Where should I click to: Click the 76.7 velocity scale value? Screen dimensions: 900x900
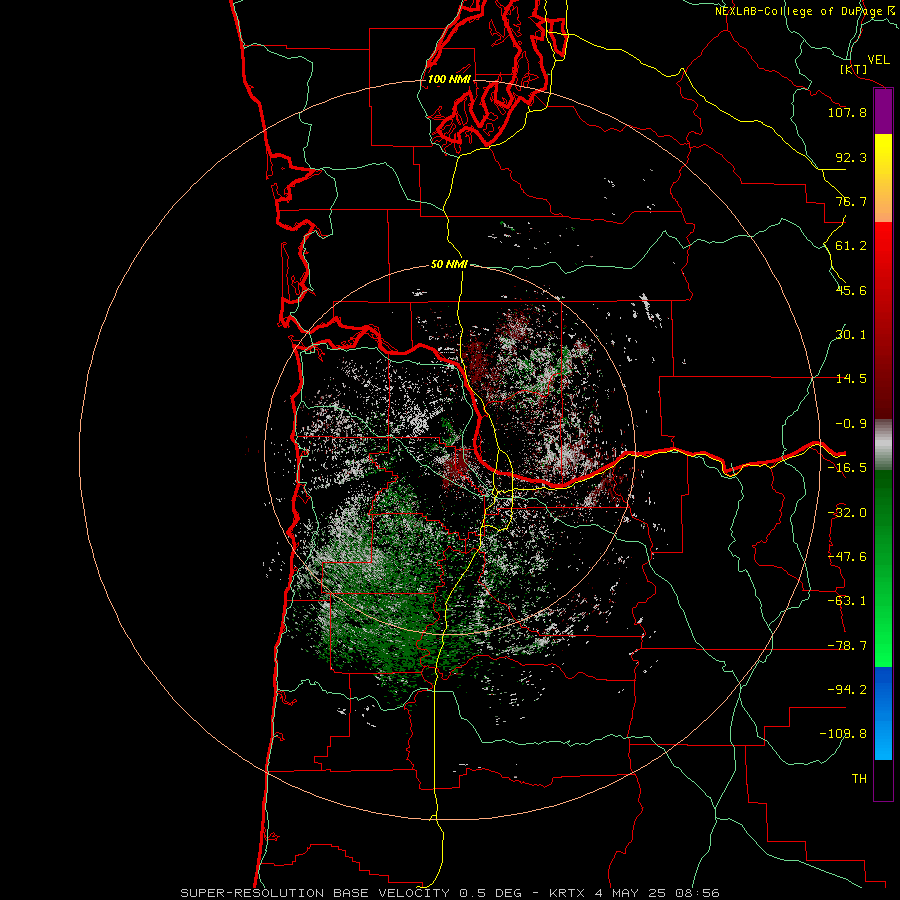click(851, 201)
